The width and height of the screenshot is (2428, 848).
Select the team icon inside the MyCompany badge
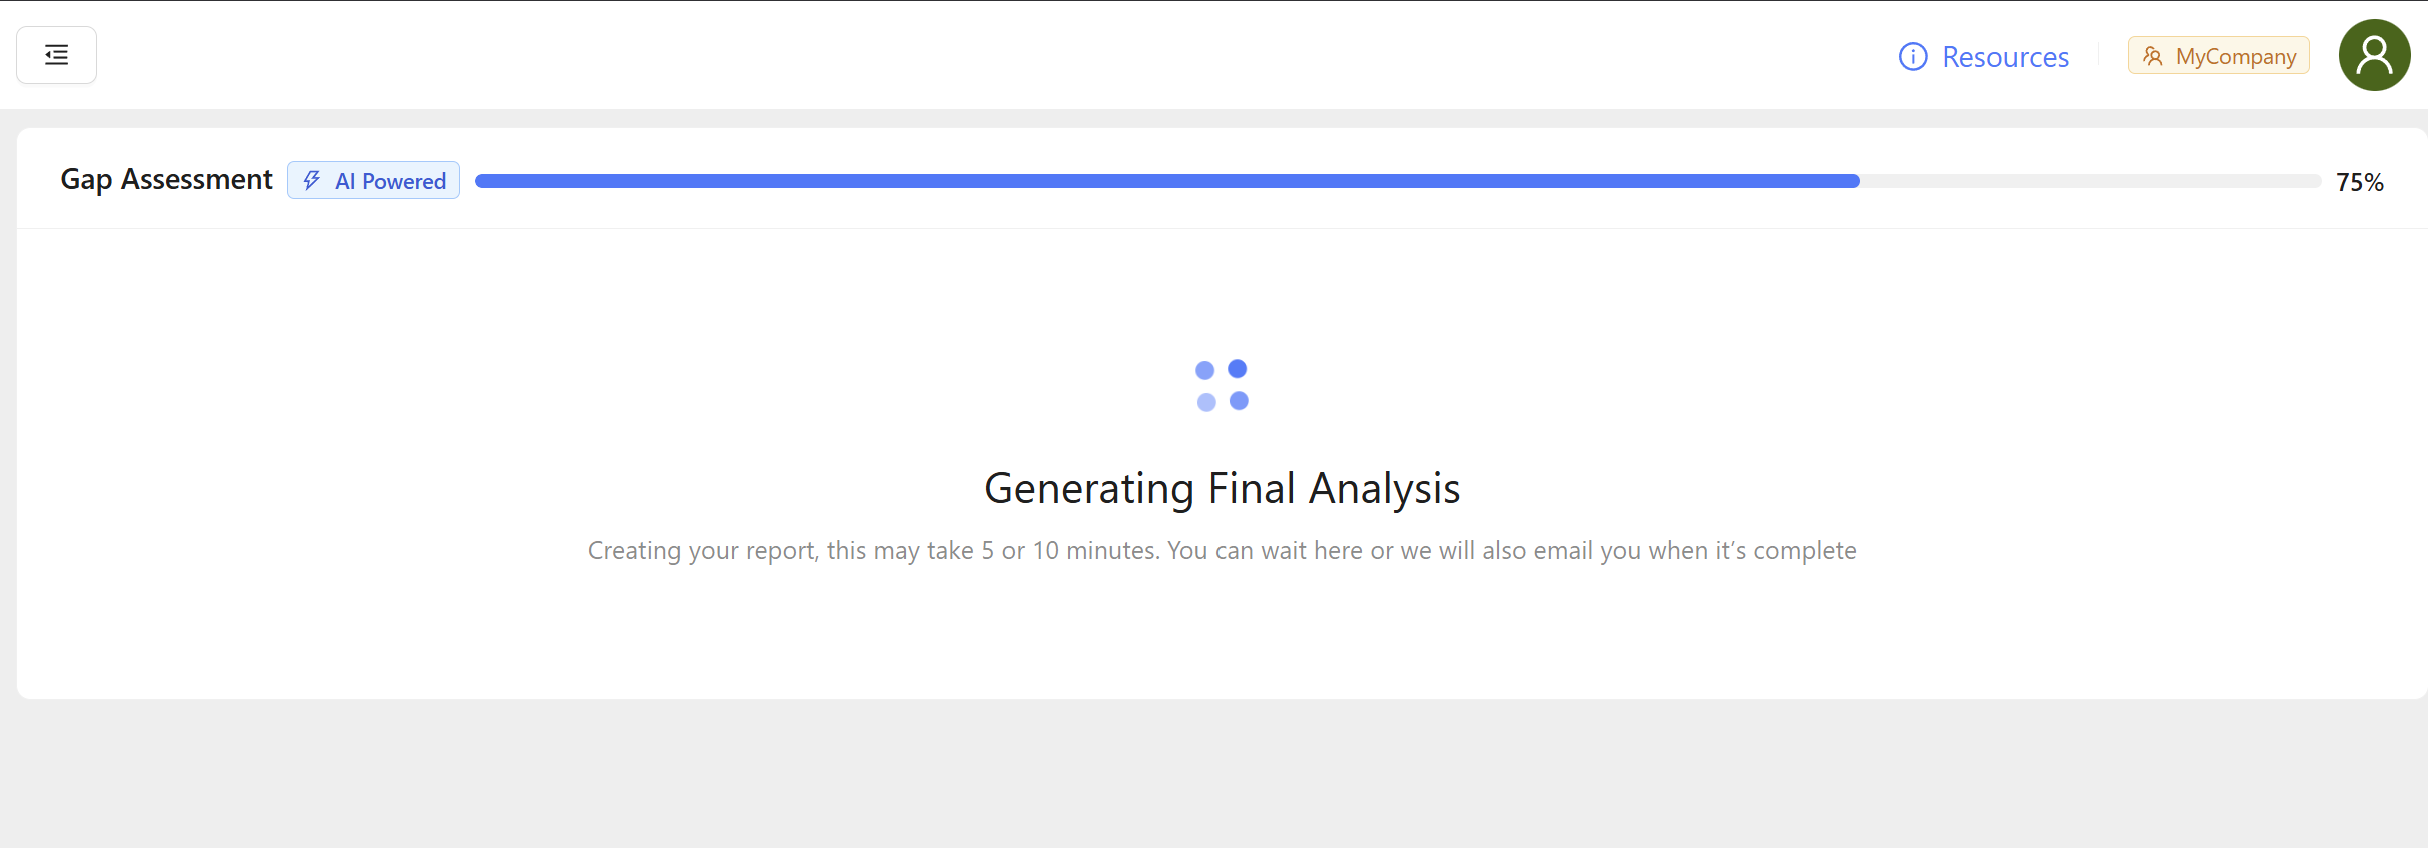(2152, 56)
